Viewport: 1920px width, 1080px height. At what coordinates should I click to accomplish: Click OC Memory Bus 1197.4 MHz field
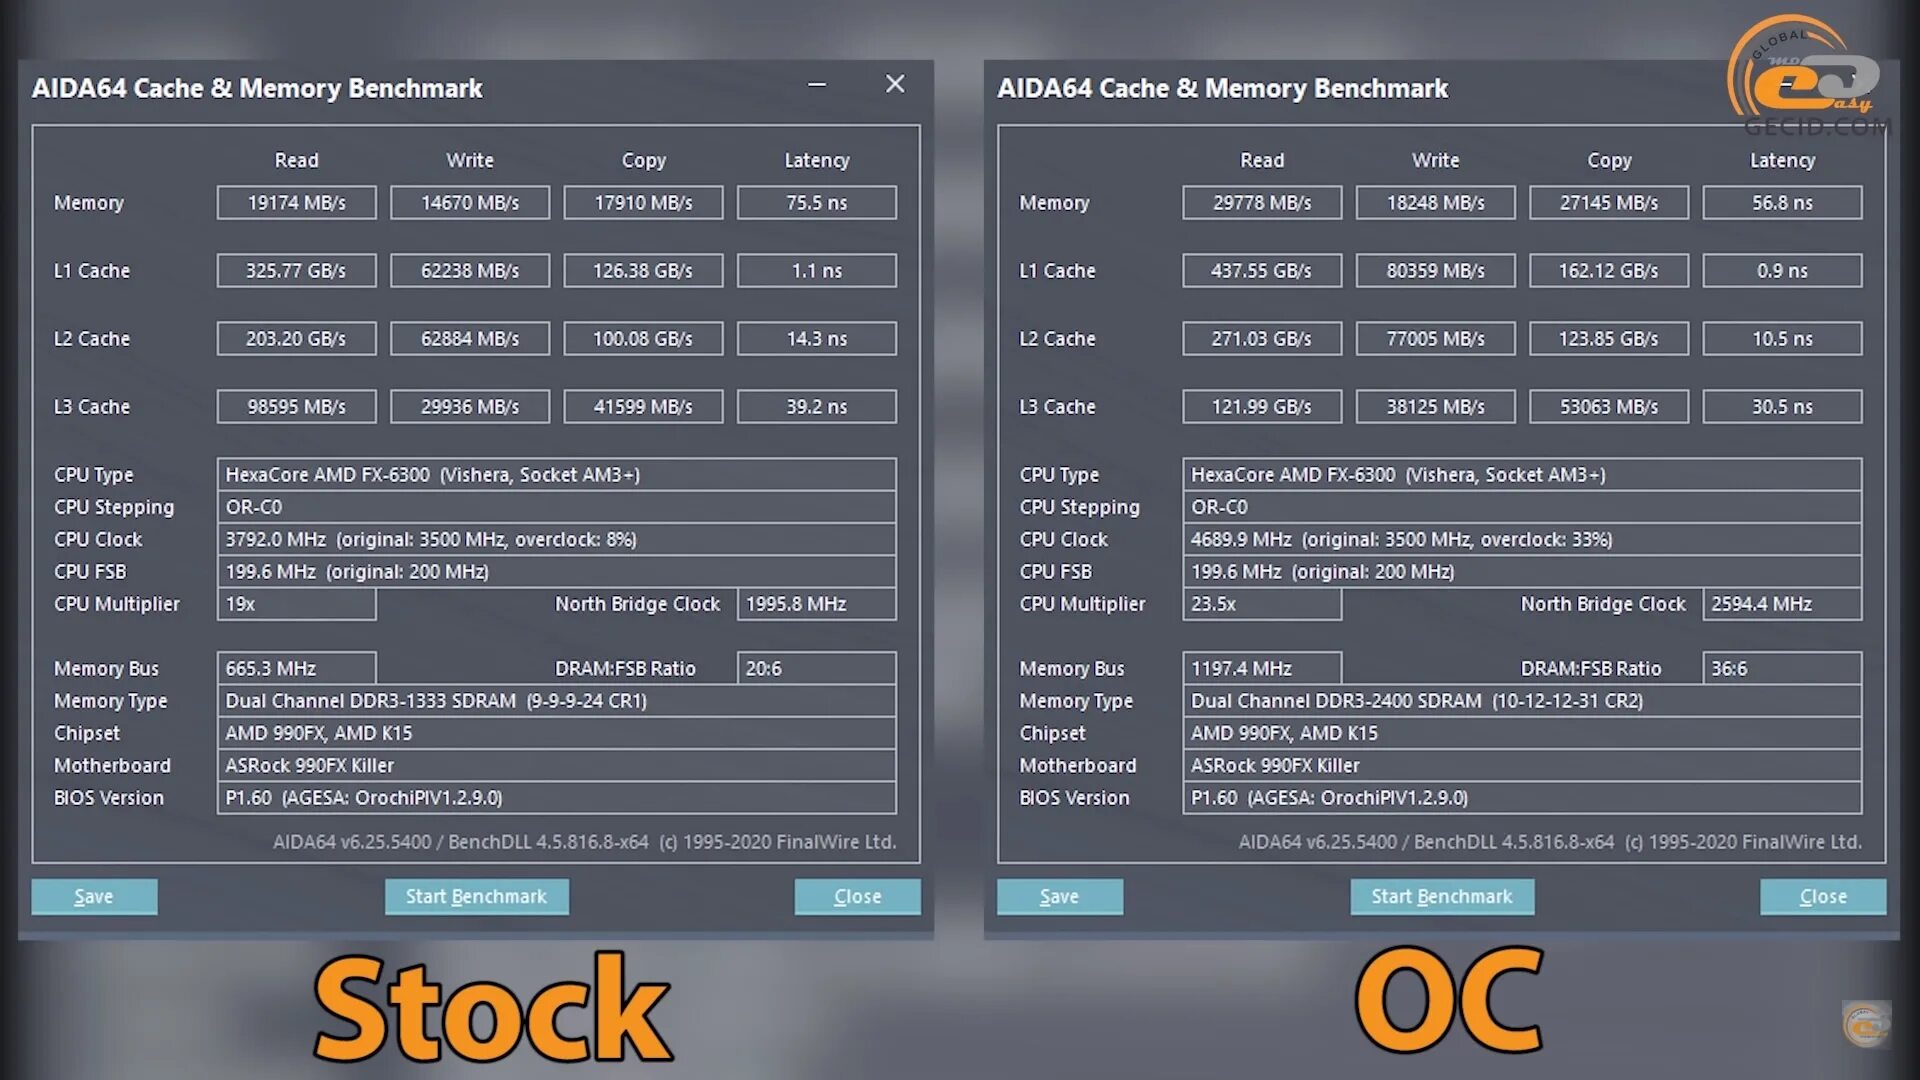tap(1261, 668)
